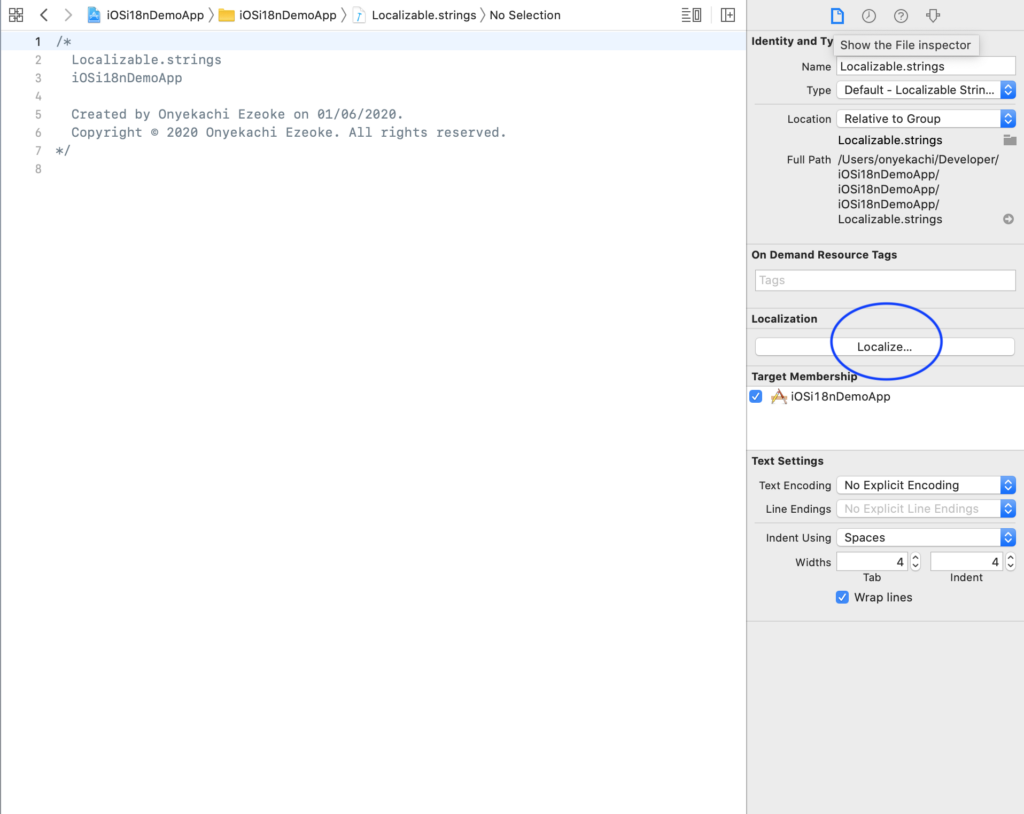This screenshot has height=814, width=1024.
Task: Click line number 1 in the gutter
Action: tap(38, 42)
